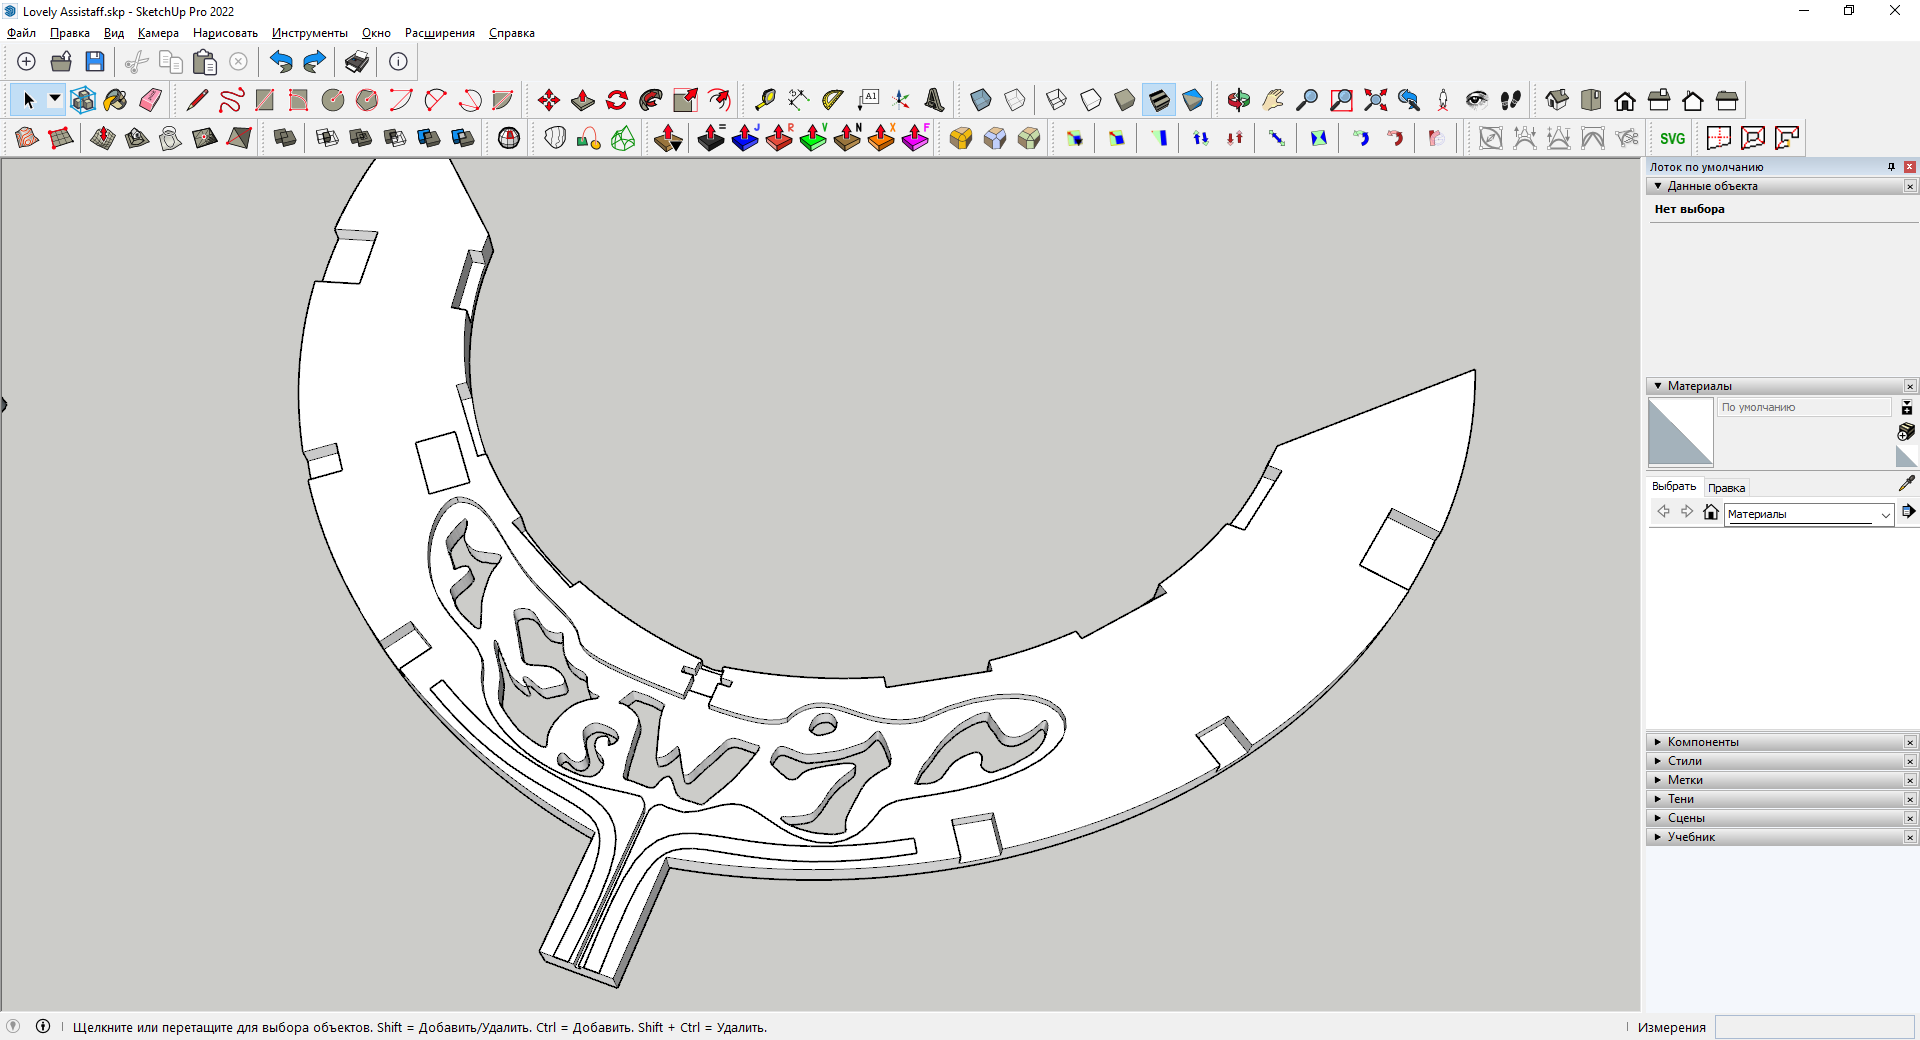Open the Камера menu
The image size is (1920, 1040).
[158, 33]
